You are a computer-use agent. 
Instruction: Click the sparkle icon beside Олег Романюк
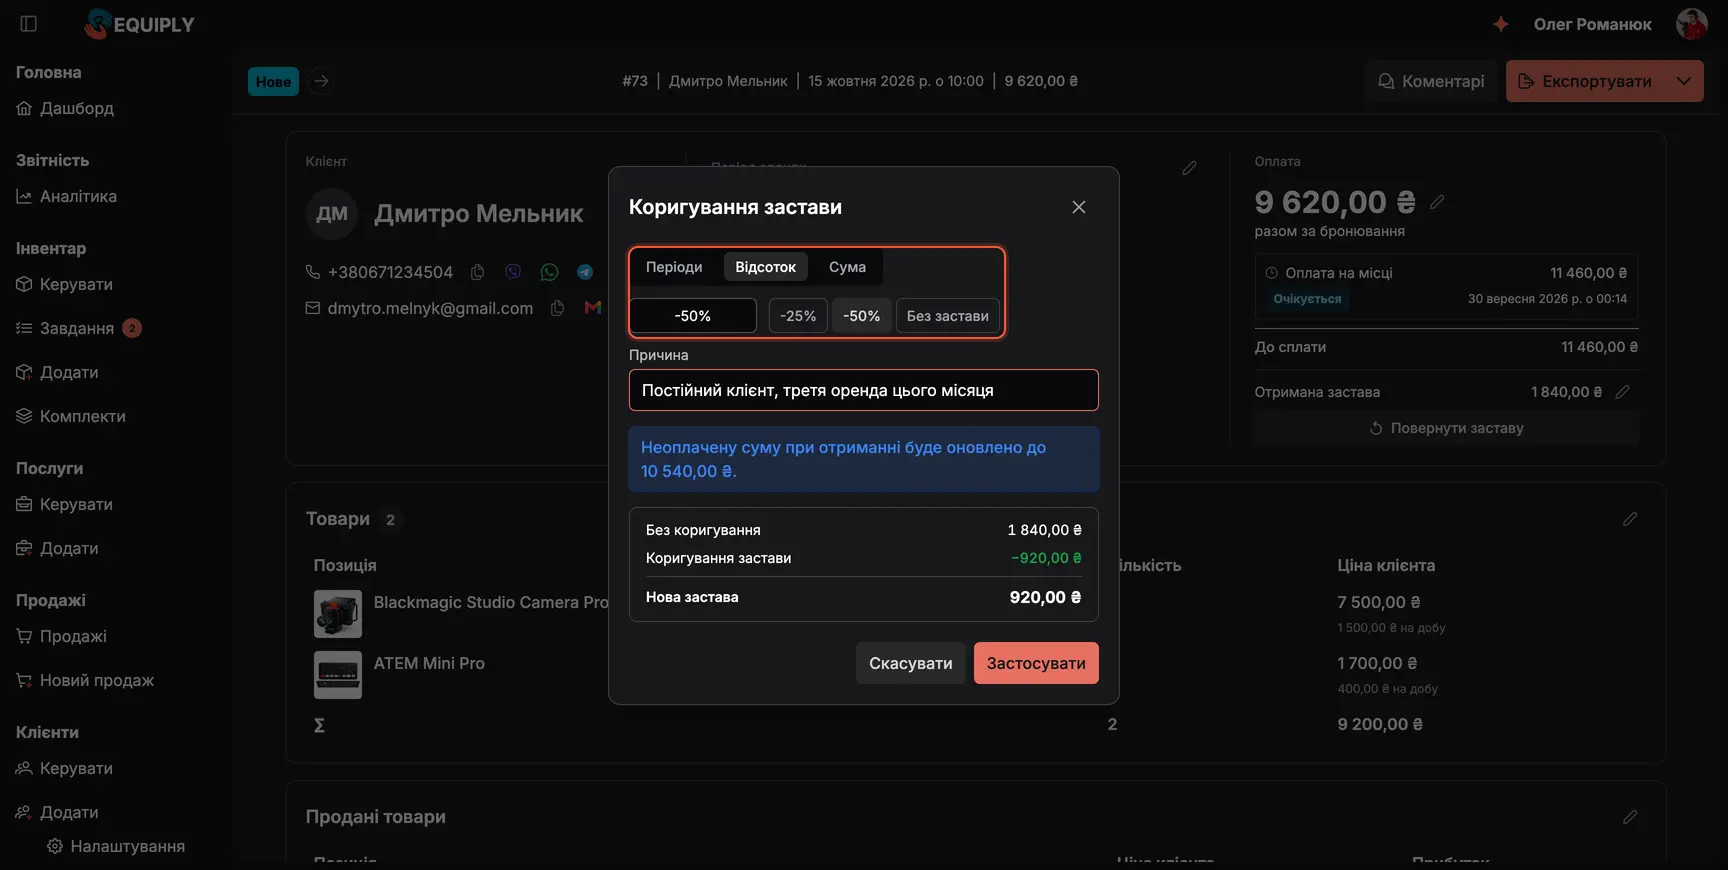1500,24
